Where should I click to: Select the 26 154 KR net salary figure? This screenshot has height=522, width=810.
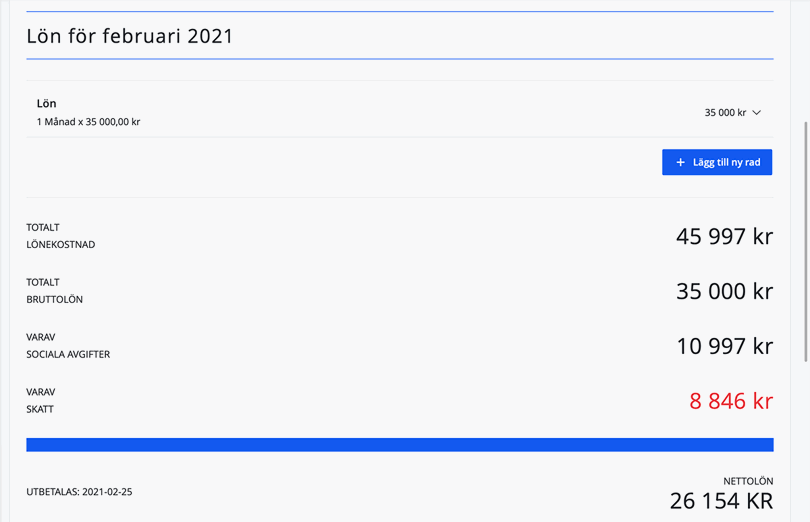721,501
